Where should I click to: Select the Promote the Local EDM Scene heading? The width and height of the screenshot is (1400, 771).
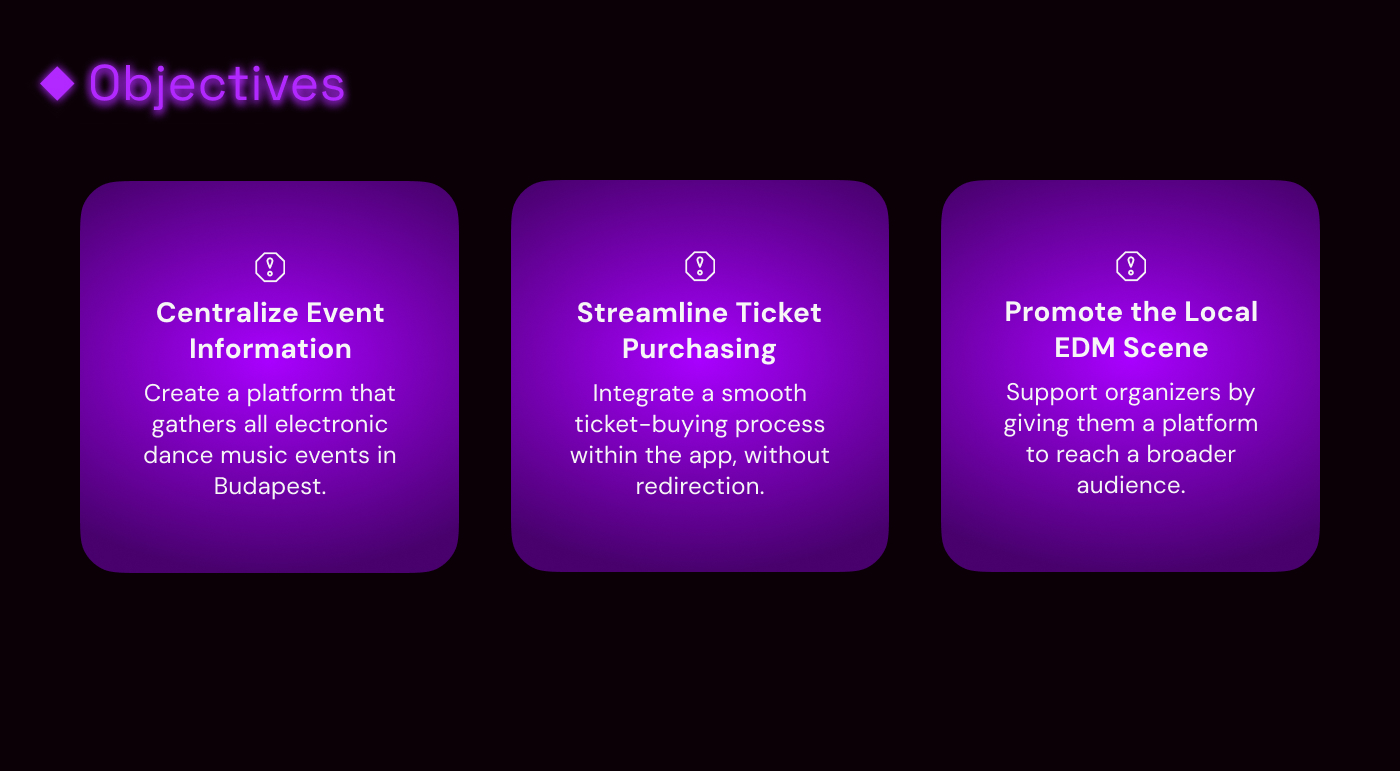1131,329
